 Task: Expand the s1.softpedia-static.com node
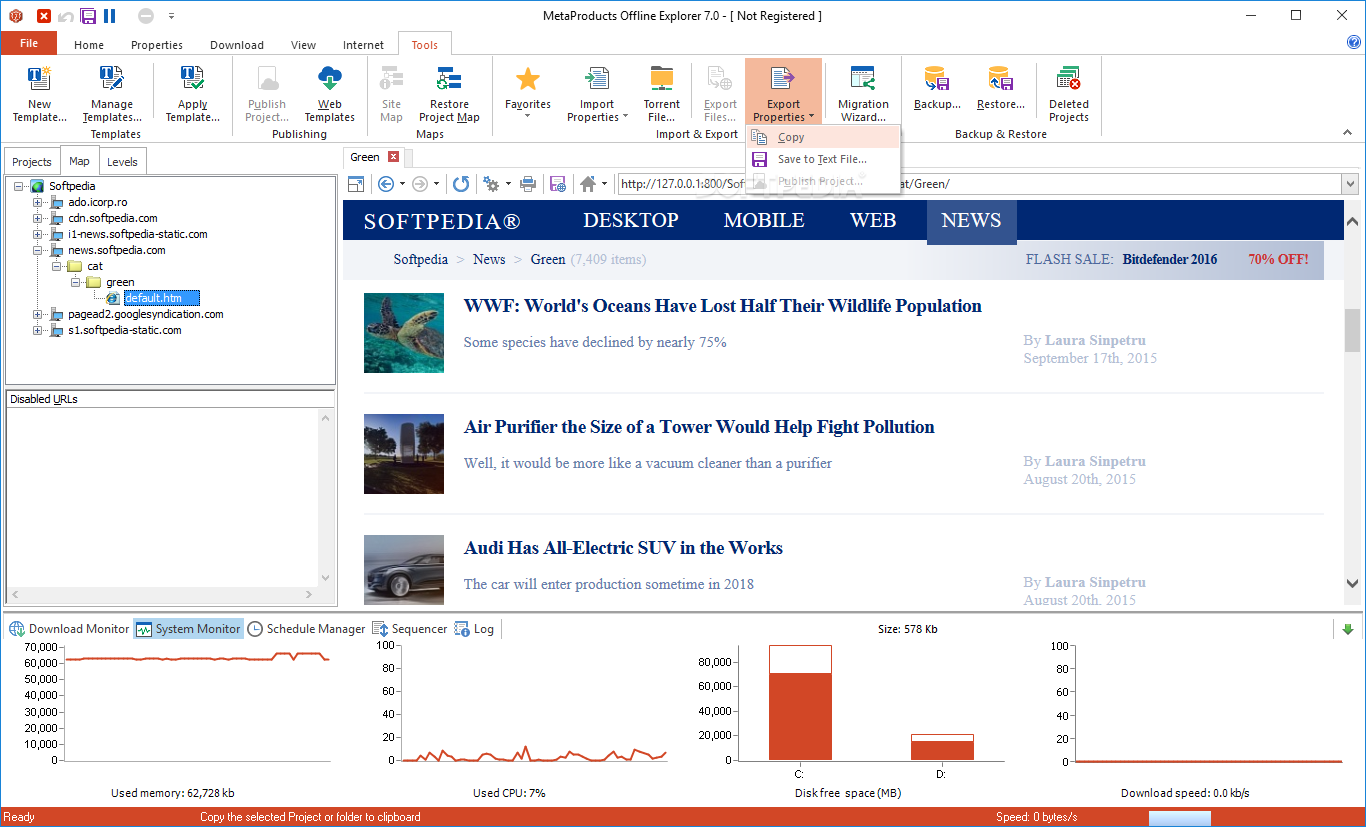(38, 330)
